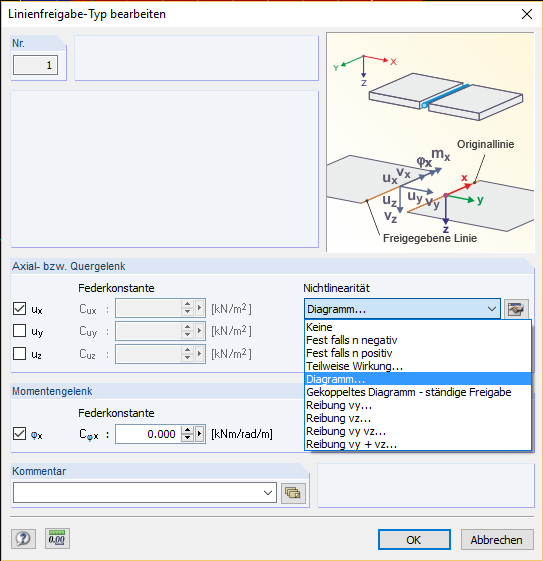543x561 pixels.
Task: Click the Cuz spinner arrows
Action: tap(187, 353)
